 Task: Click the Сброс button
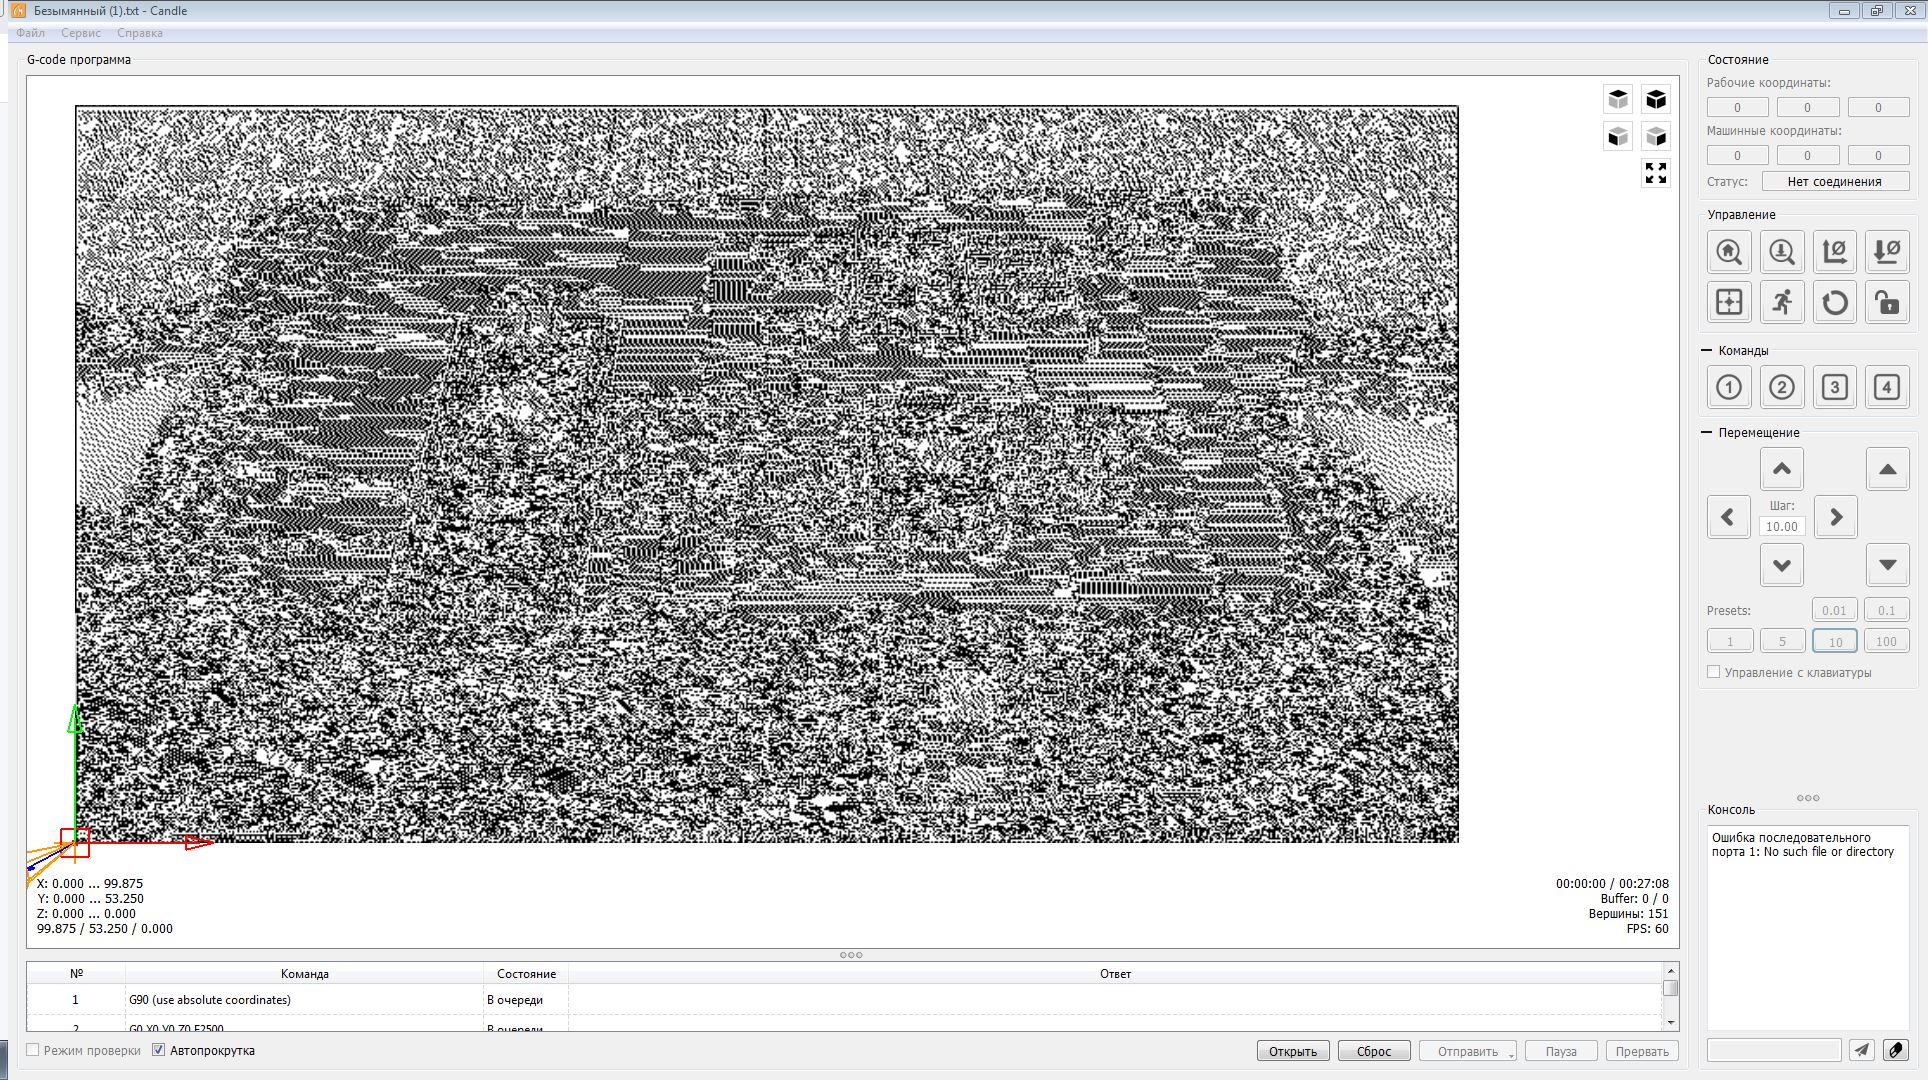coord(1373,1051)
